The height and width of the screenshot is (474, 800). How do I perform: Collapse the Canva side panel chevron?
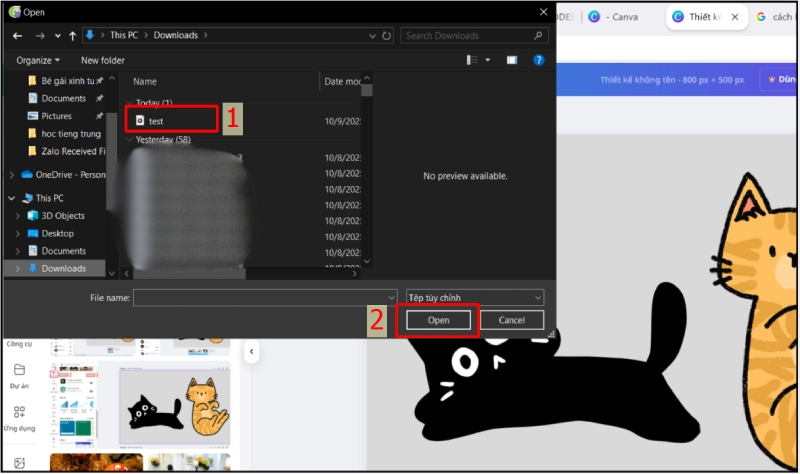(x=249, y=352)
